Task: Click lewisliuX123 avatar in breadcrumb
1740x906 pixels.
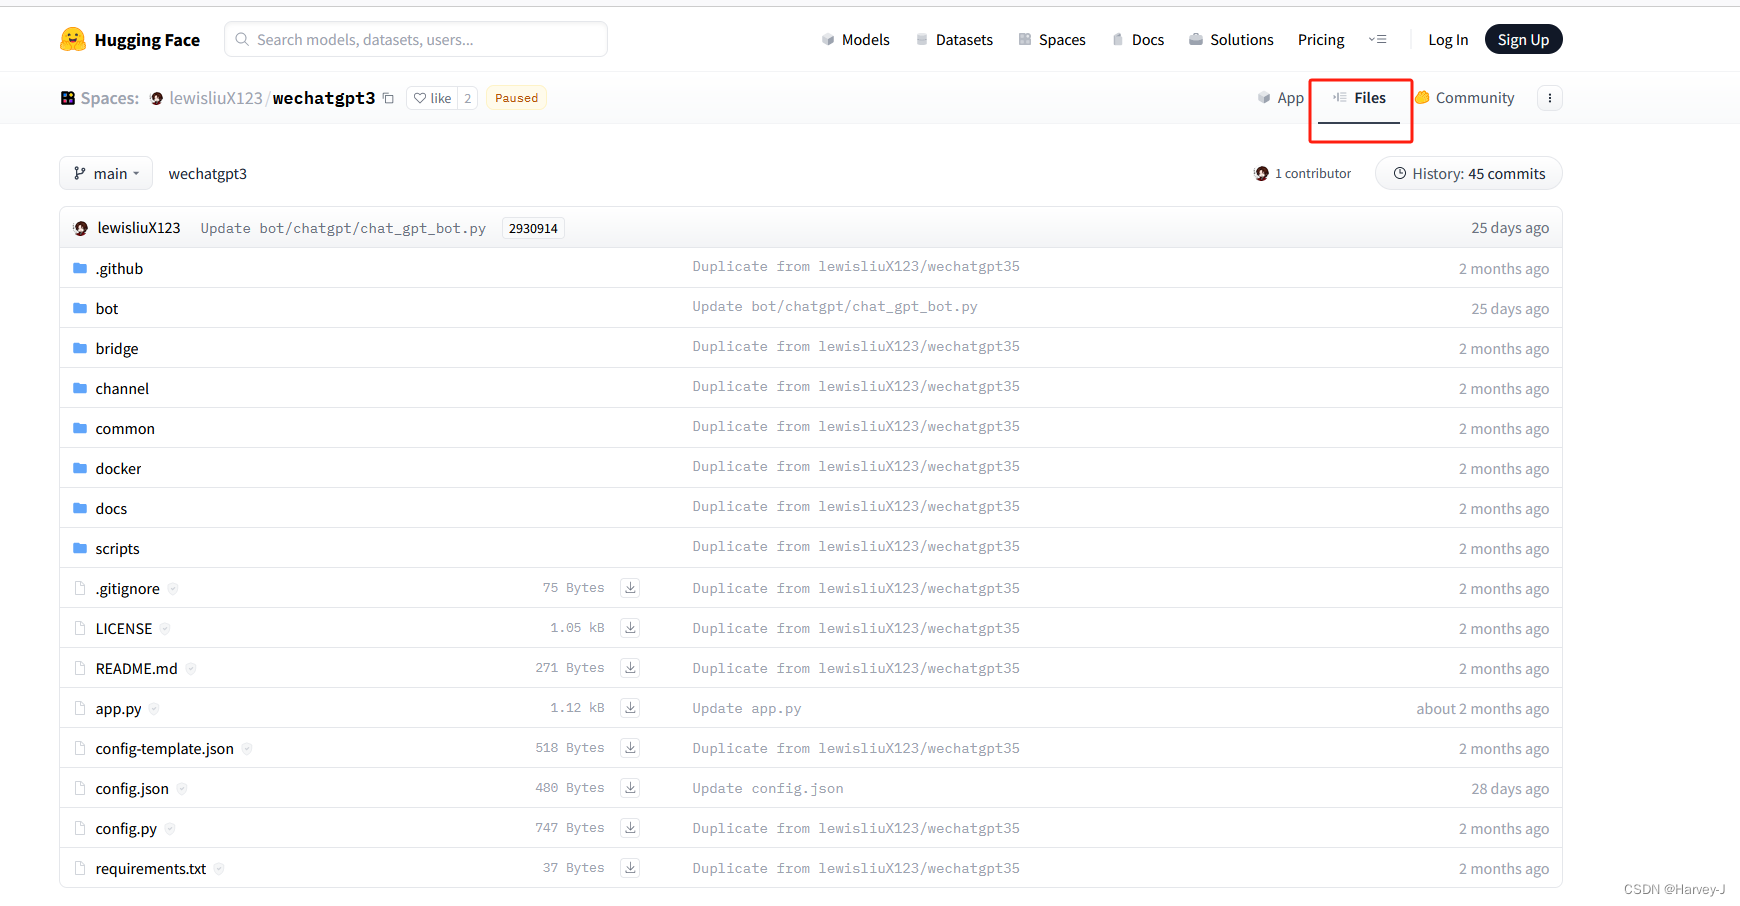Action: click(157, 98)
